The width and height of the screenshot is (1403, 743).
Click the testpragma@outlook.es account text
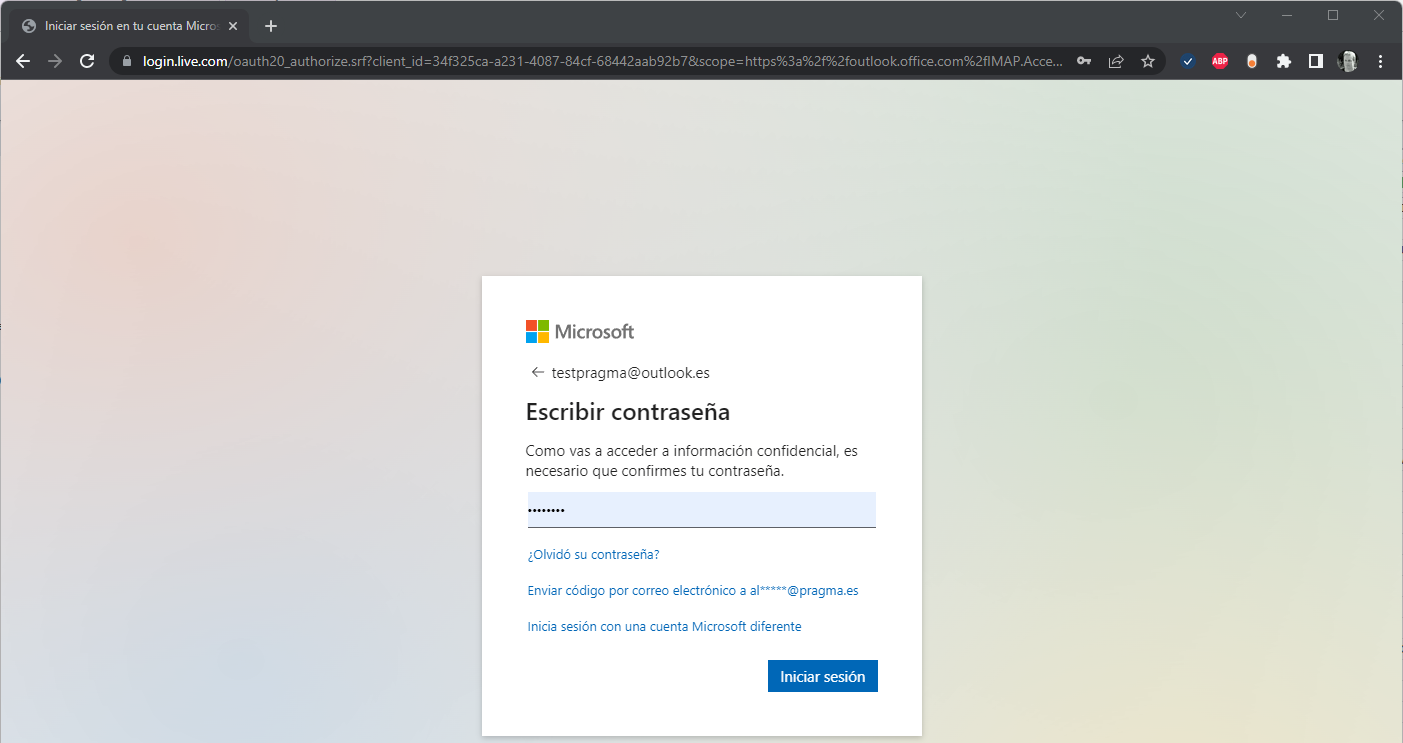(x=630, y=372)
